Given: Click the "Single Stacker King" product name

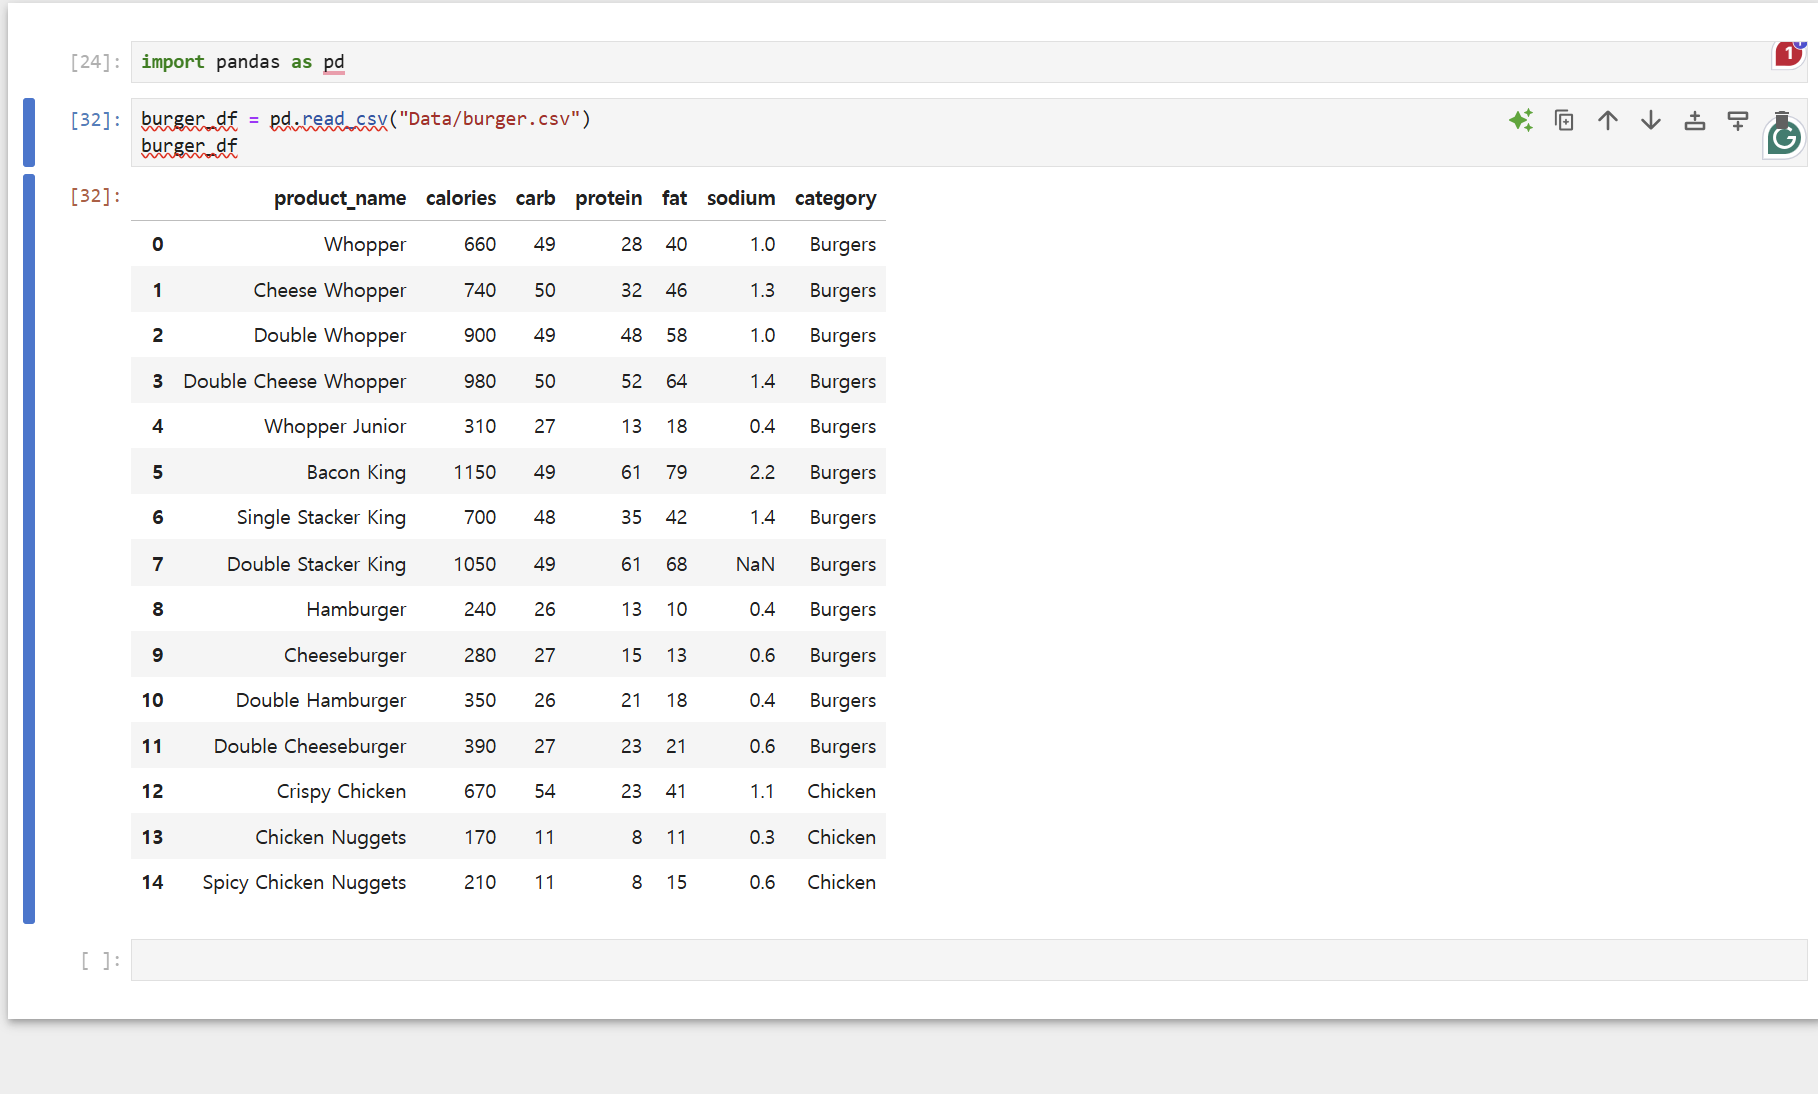Looking at the screenshot, I should 321,517.
